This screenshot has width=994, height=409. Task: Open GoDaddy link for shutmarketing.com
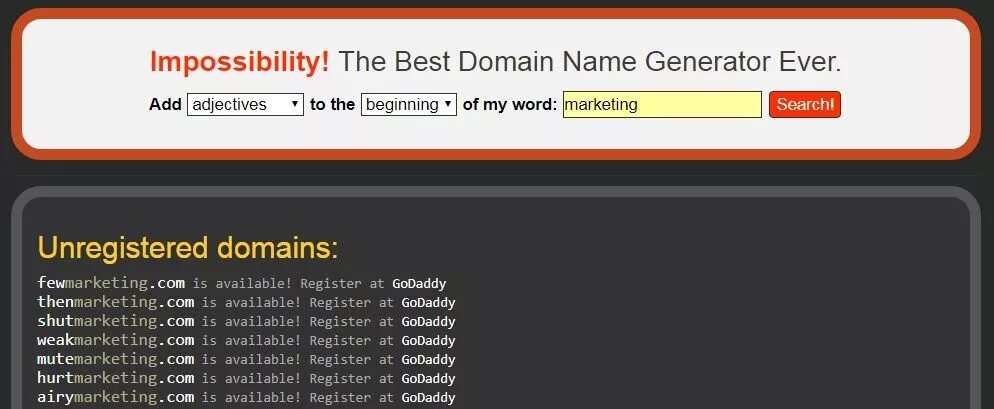[428, 321]
